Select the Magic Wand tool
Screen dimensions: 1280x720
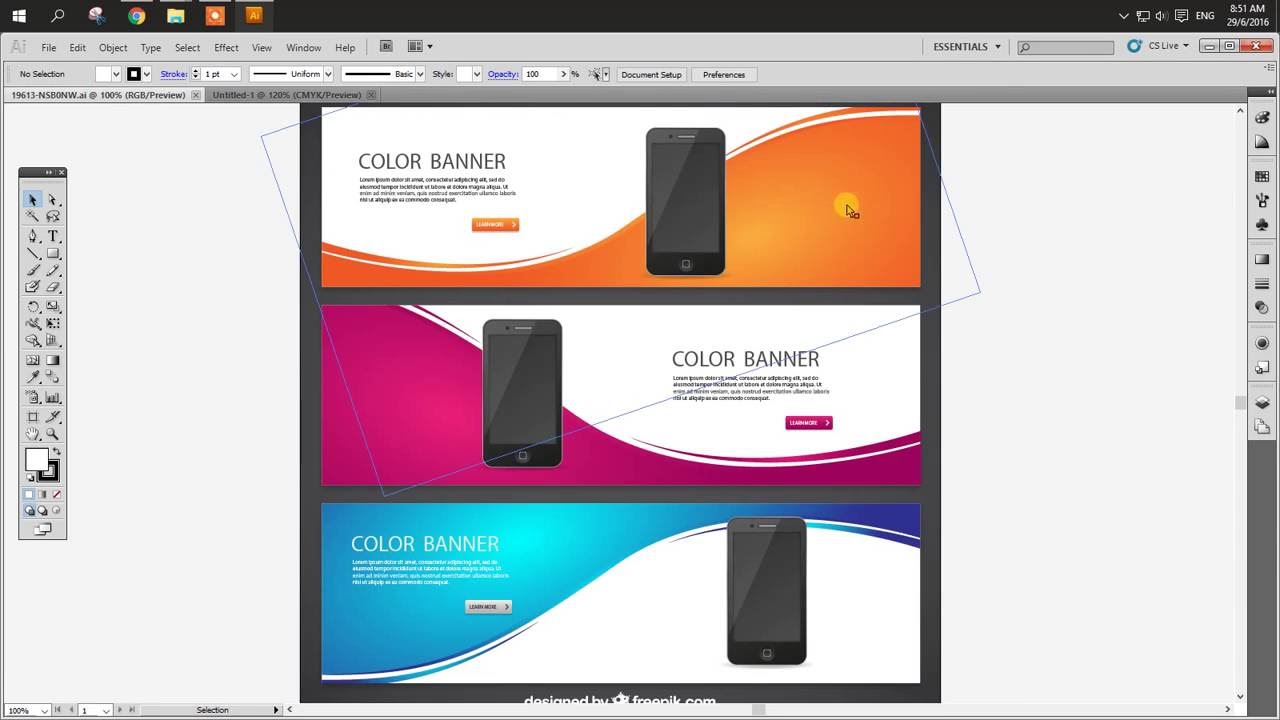point(31,215)
